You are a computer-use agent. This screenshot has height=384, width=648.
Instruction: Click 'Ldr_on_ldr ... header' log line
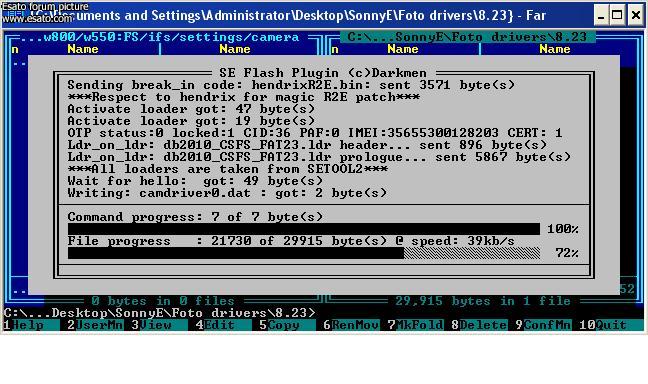tap(307, 145)
